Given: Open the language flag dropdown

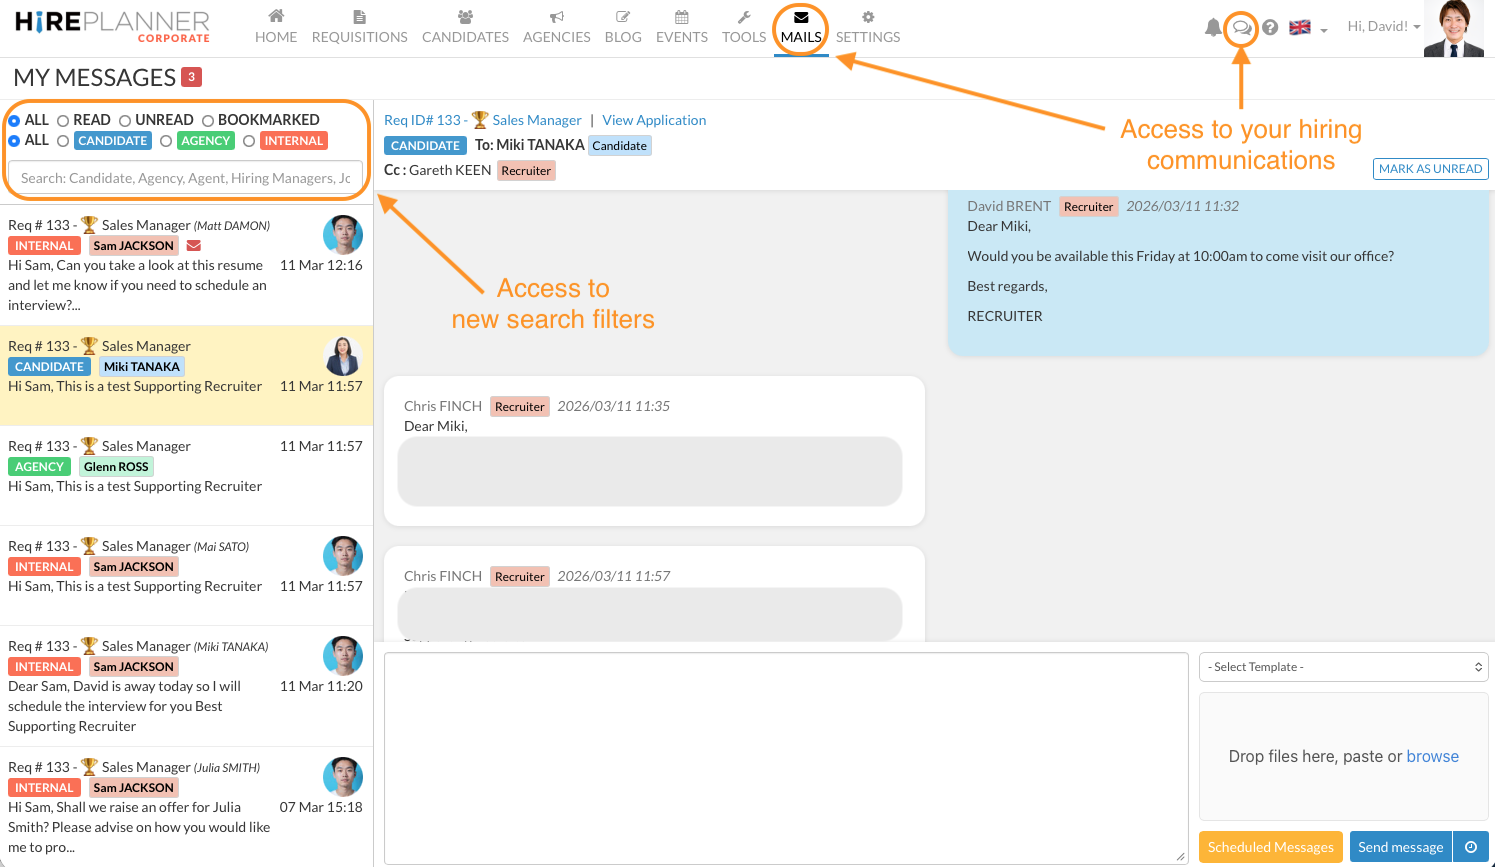Looking at the screenshot, I should tap(1308, 28).
